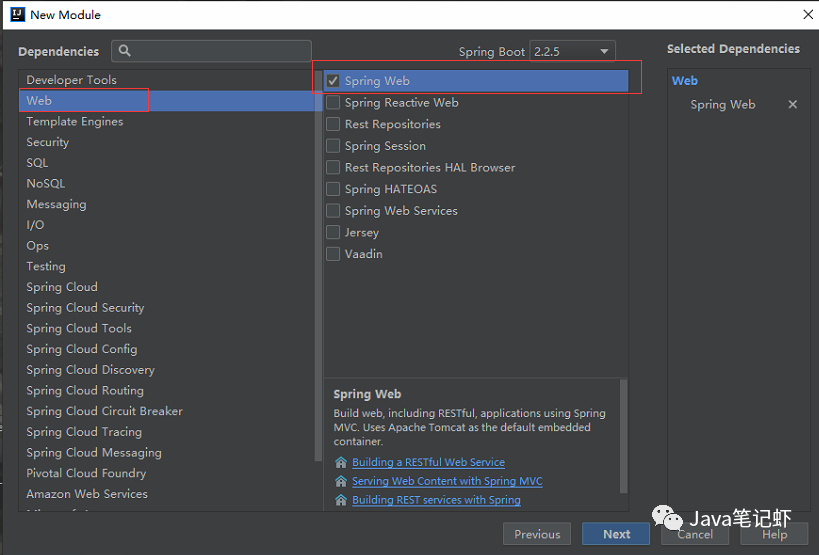Click the Cancel button
Screen dimensions: 819x555
tap(695, 534)
